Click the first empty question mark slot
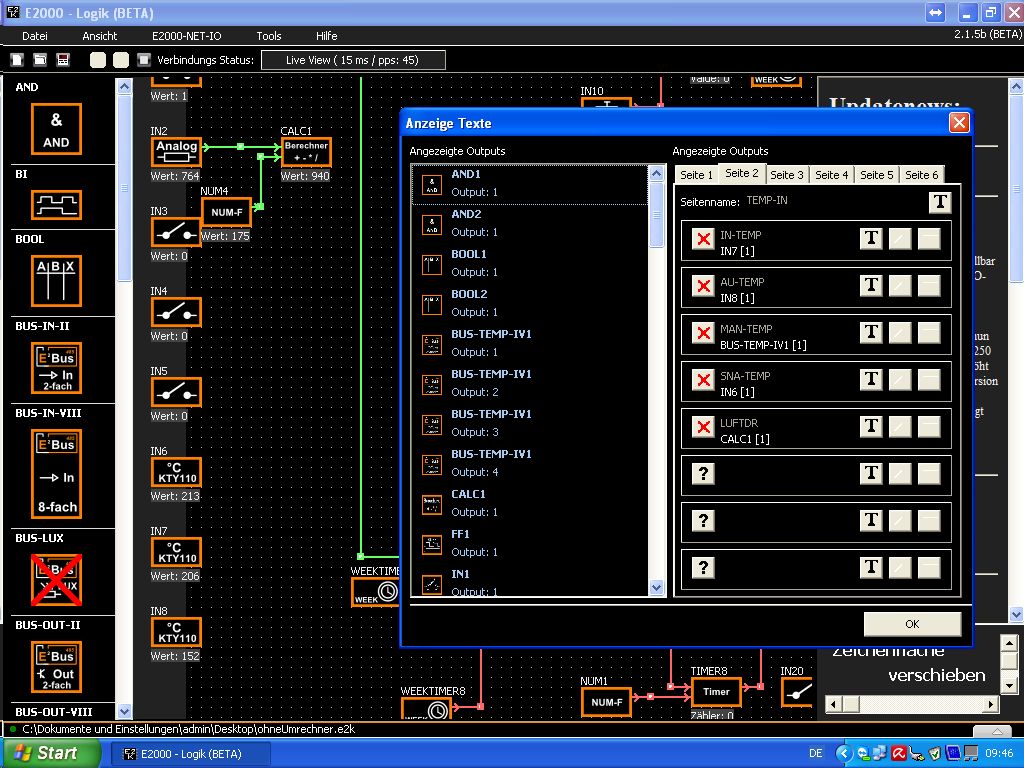This screenshot has width=1024, height=768. pos(703,474)
